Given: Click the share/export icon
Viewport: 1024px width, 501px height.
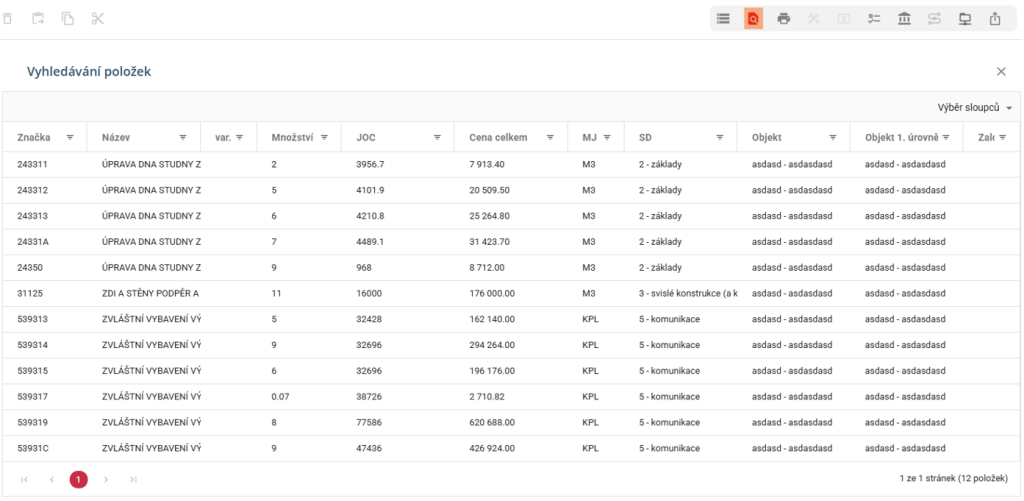Looking at the screenshot, I should pos(995,19).
